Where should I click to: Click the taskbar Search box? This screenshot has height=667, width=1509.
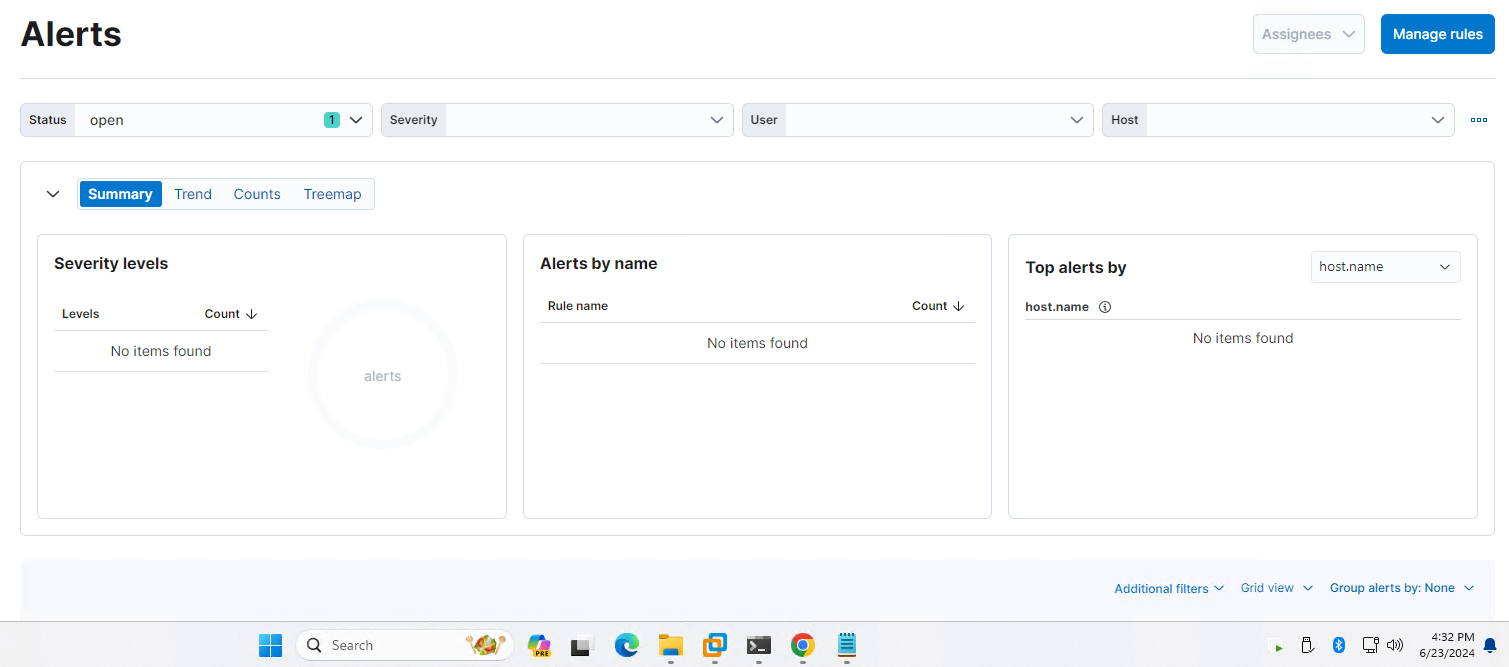(x=405, y=645)
